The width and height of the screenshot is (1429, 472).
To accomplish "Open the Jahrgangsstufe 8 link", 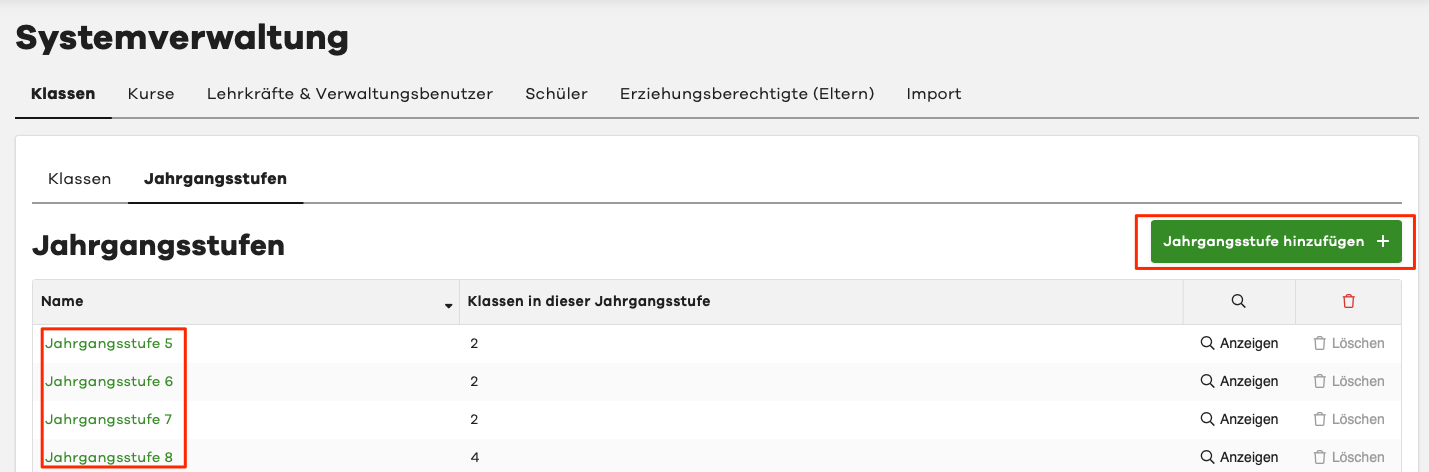I will tap(109, 457).
